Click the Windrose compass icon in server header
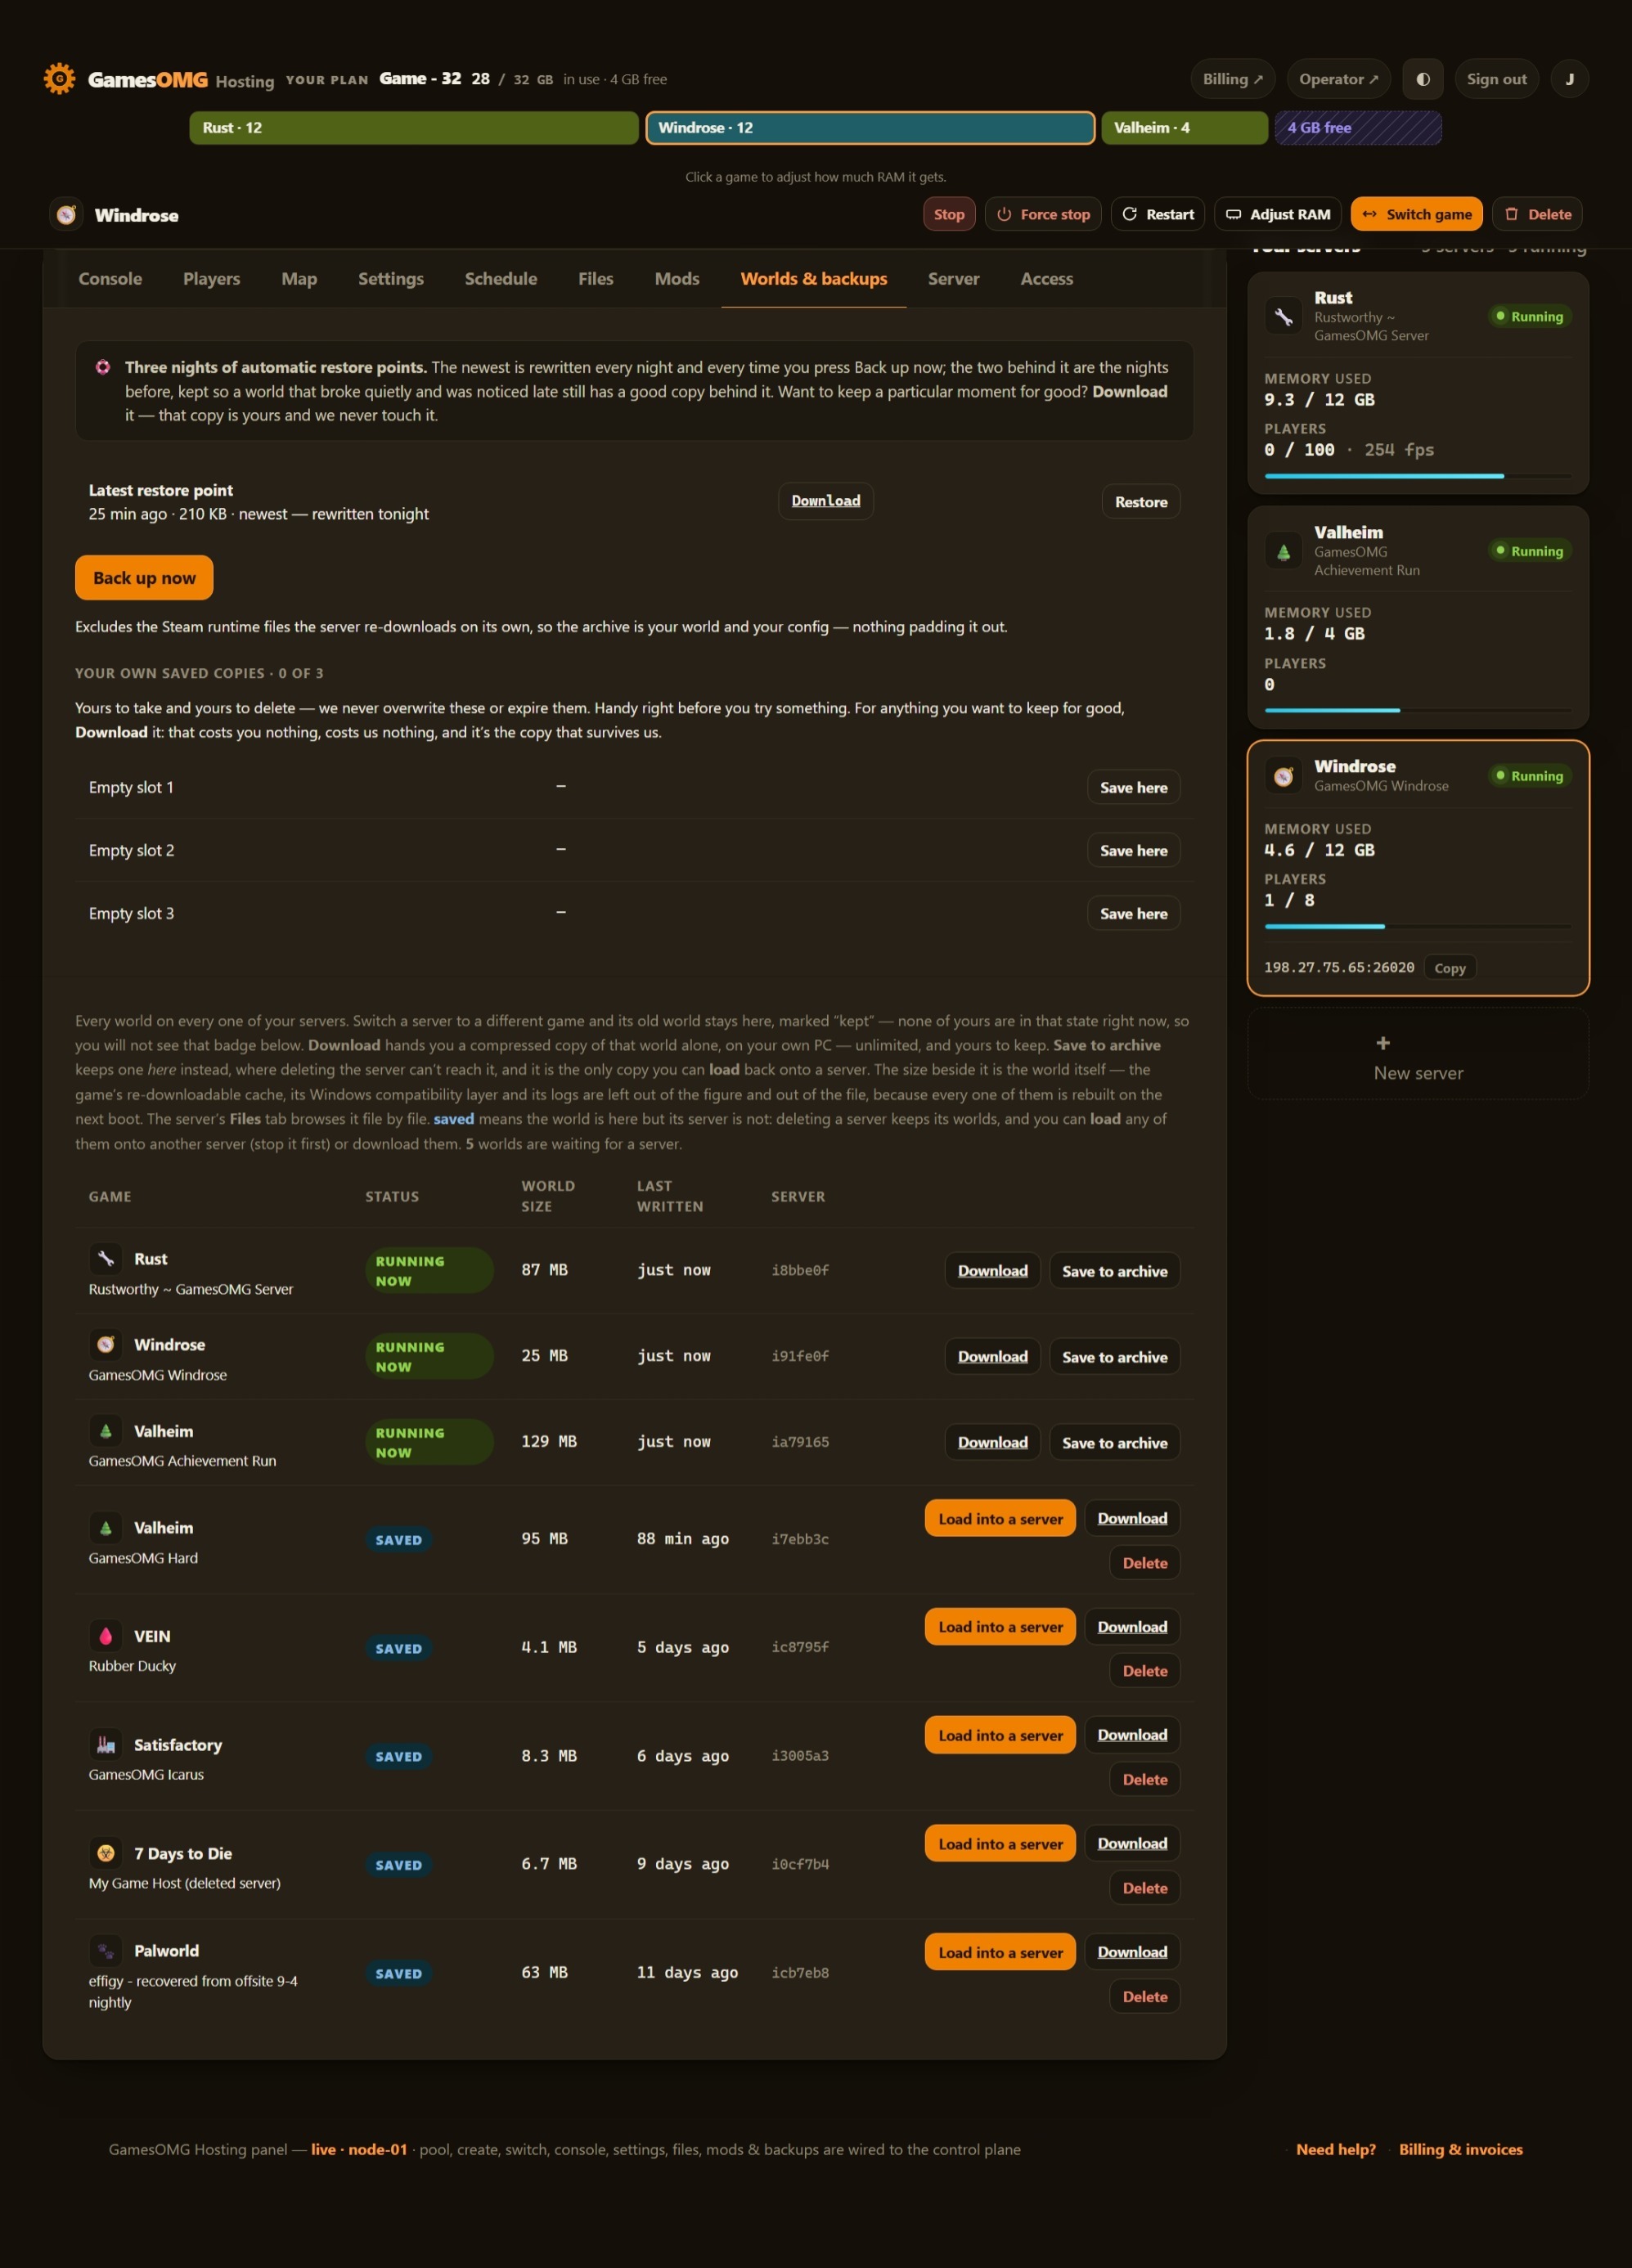Image resolution: width=1632 pixels, height=2268 pixels. (x=67, y=215)
